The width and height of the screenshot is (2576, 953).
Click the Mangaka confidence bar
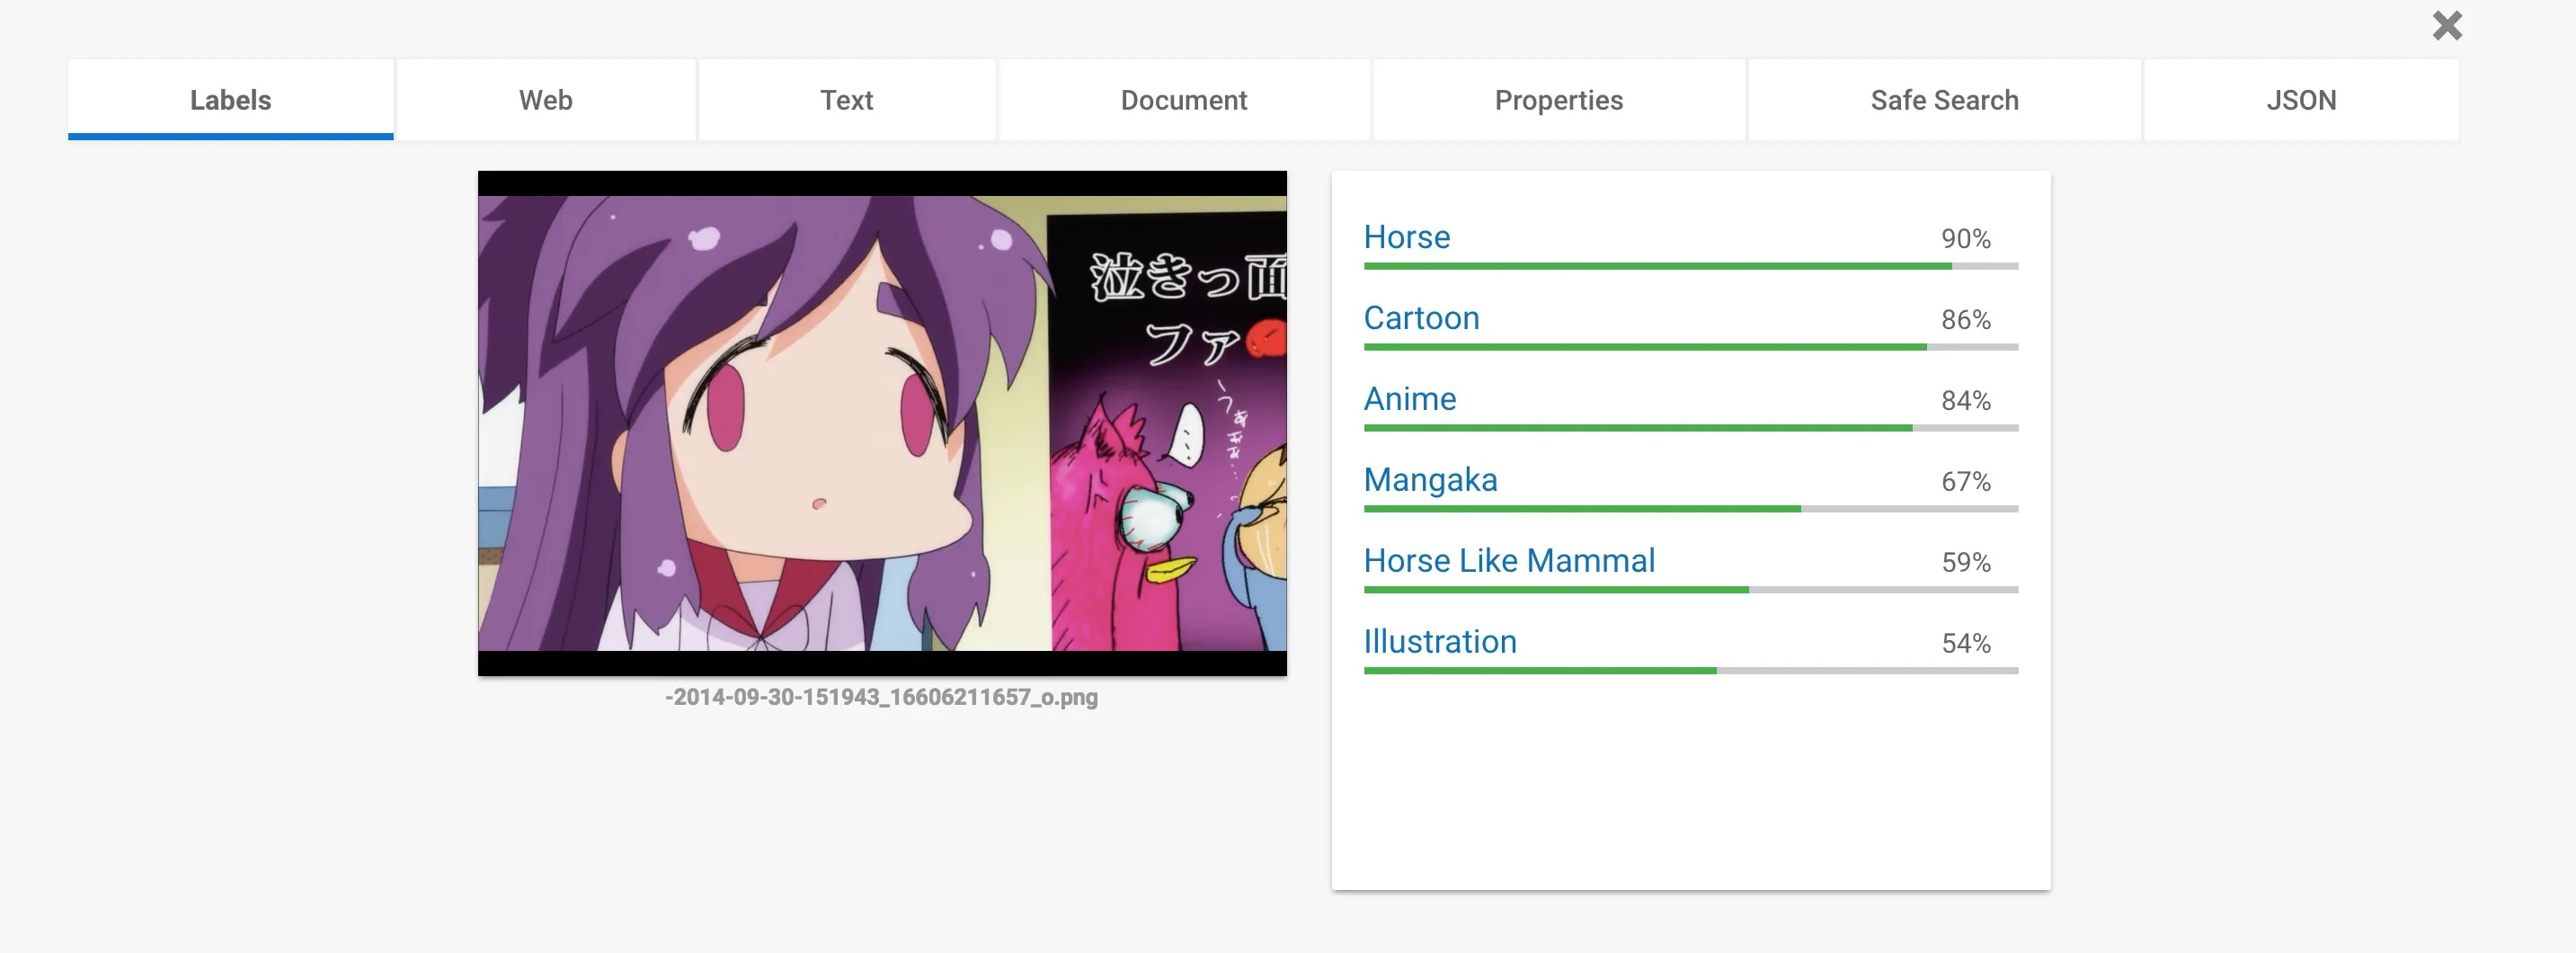point(1691,509)
